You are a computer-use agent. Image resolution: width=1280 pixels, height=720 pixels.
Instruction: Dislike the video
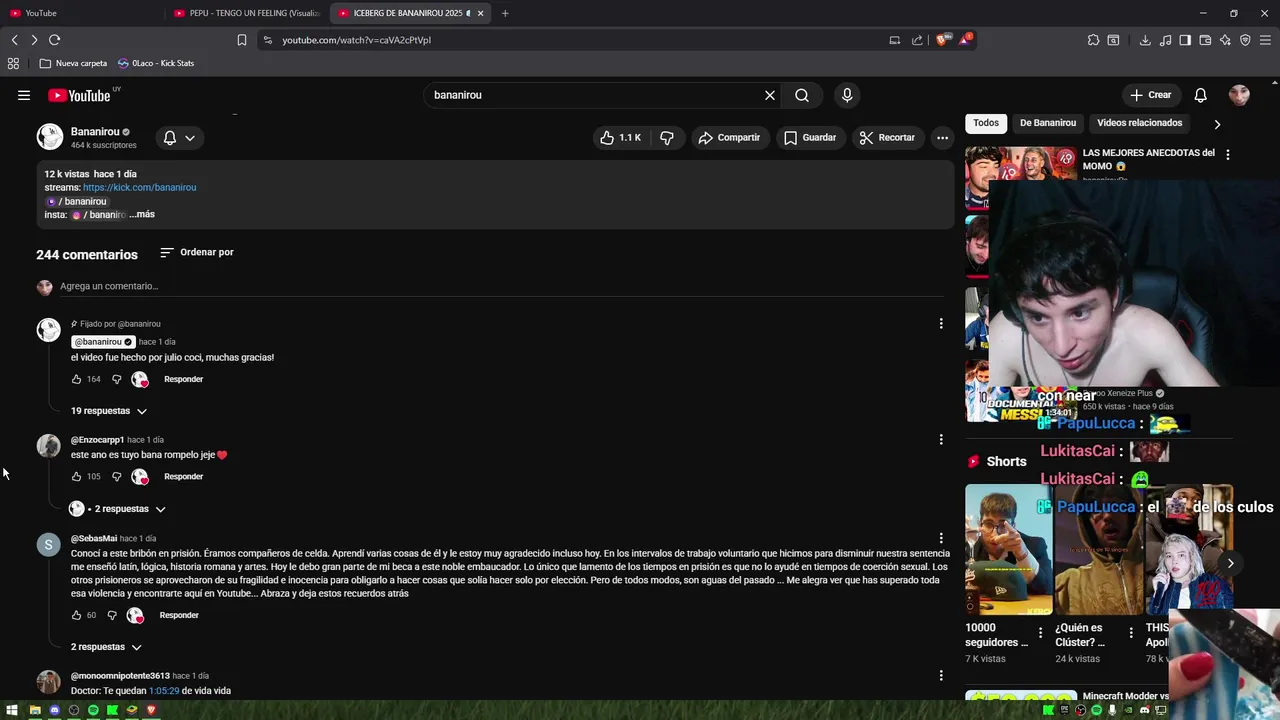[x=666, y=137]
